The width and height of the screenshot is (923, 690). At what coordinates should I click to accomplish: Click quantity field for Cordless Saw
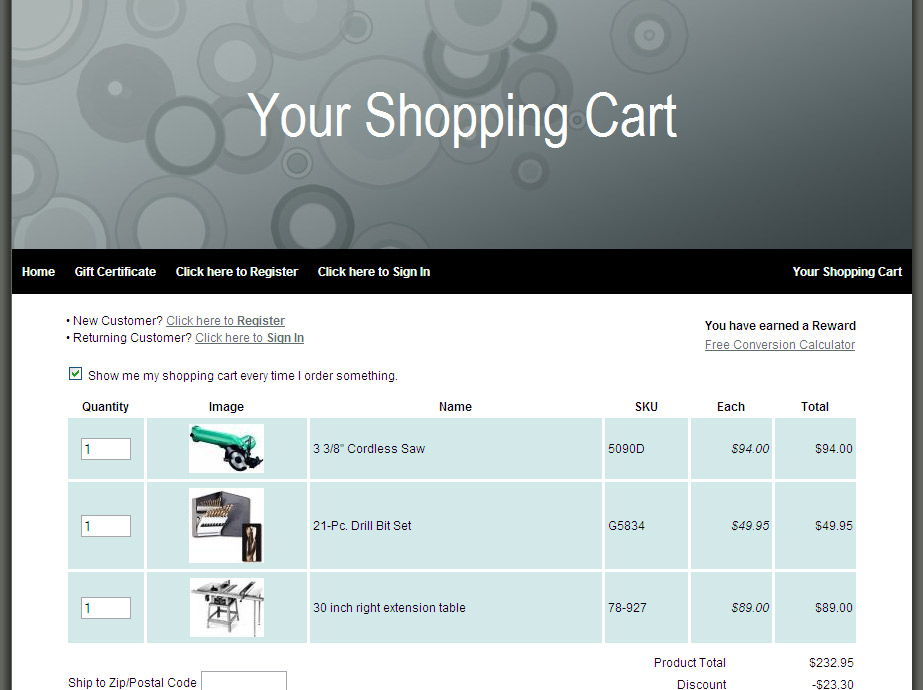tap(106, 449)
